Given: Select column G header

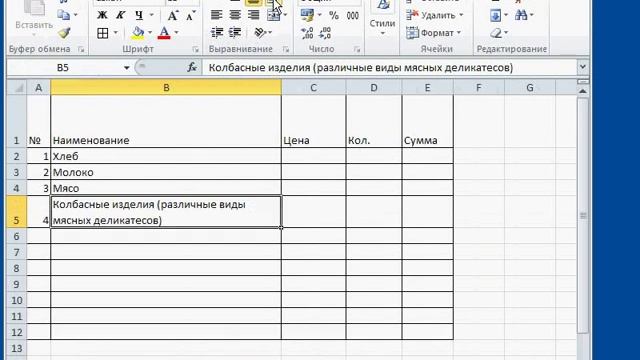Looking at the screenshot, I should [530, 87].
